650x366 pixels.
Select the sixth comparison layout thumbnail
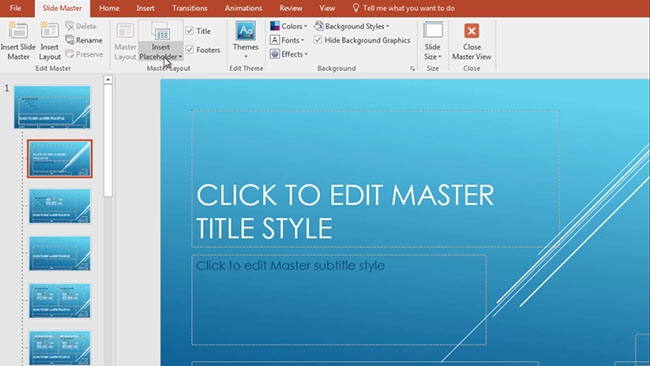tap(60, 348)
